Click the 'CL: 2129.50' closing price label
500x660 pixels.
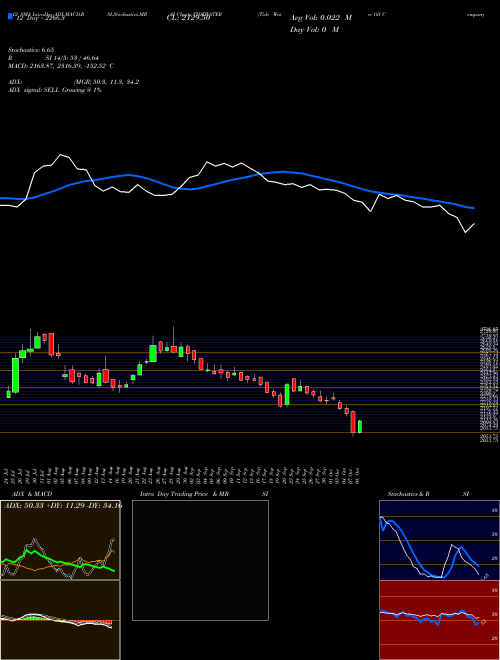tap(189, 18)
